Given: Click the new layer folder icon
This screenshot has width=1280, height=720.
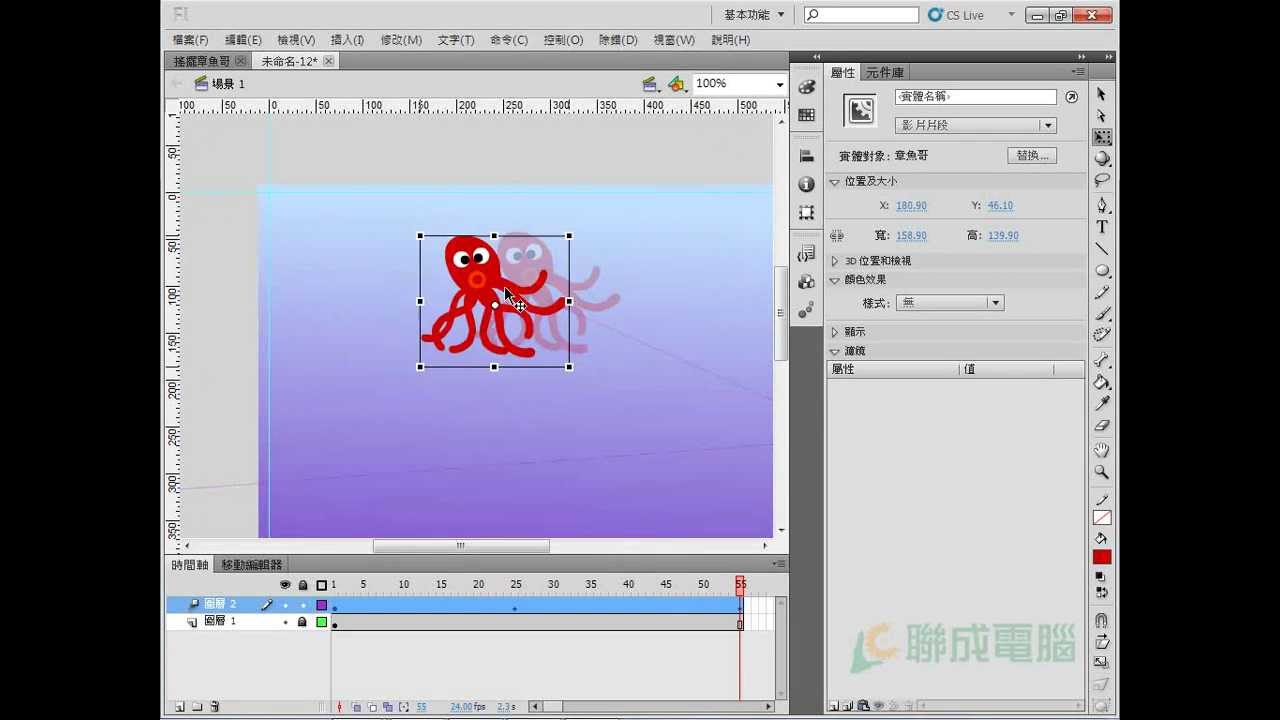Looking at the screenshot, I should tap(197, 707).
